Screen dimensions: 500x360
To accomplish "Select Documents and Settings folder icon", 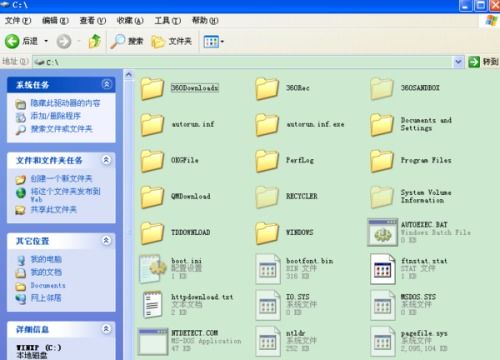I will click(x=382, y=124).
